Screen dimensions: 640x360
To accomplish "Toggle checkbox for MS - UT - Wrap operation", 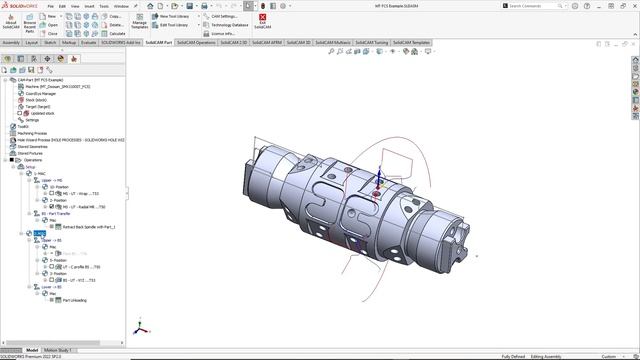I will click(x=51, y=193).
